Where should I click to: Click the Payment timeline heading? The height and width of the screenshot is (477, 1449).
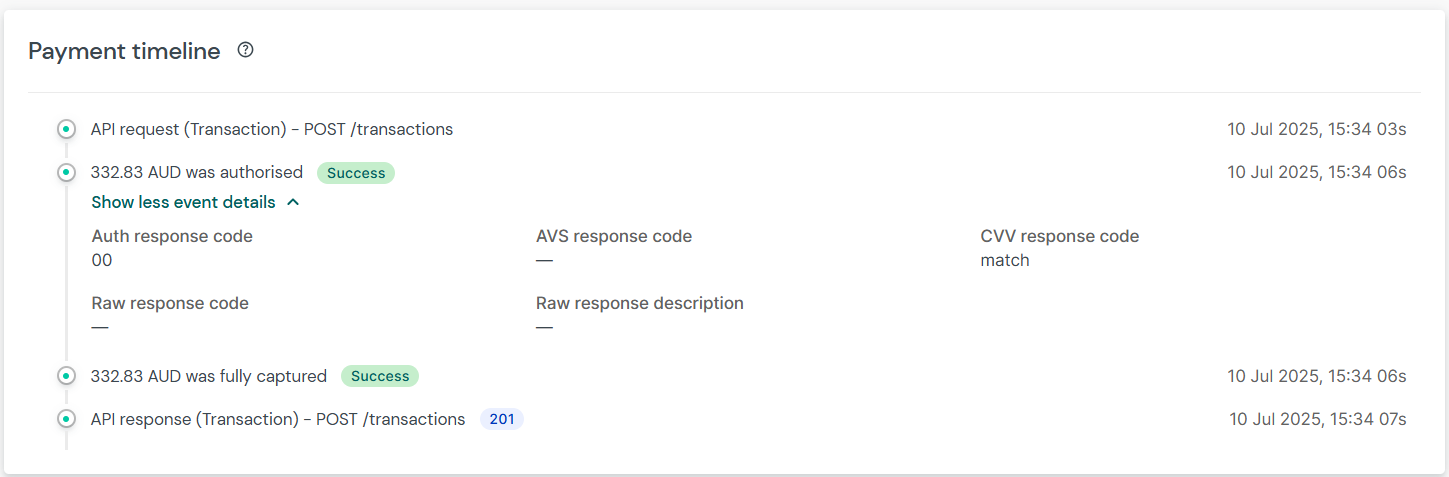pyautogui.click(x=125, y=51)
